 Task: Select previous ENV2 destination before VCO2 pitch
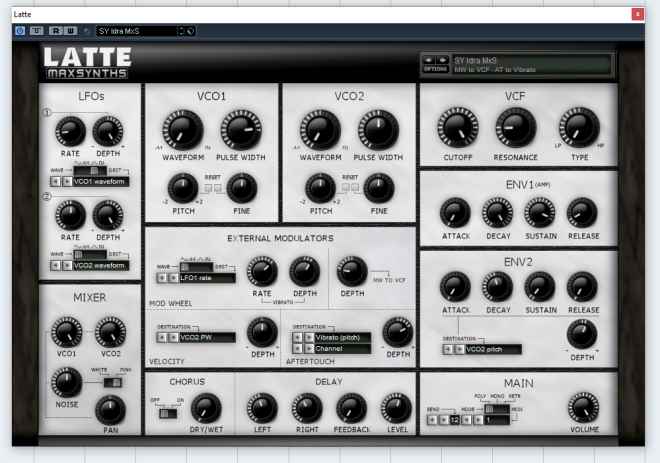[x=448, y=349]
